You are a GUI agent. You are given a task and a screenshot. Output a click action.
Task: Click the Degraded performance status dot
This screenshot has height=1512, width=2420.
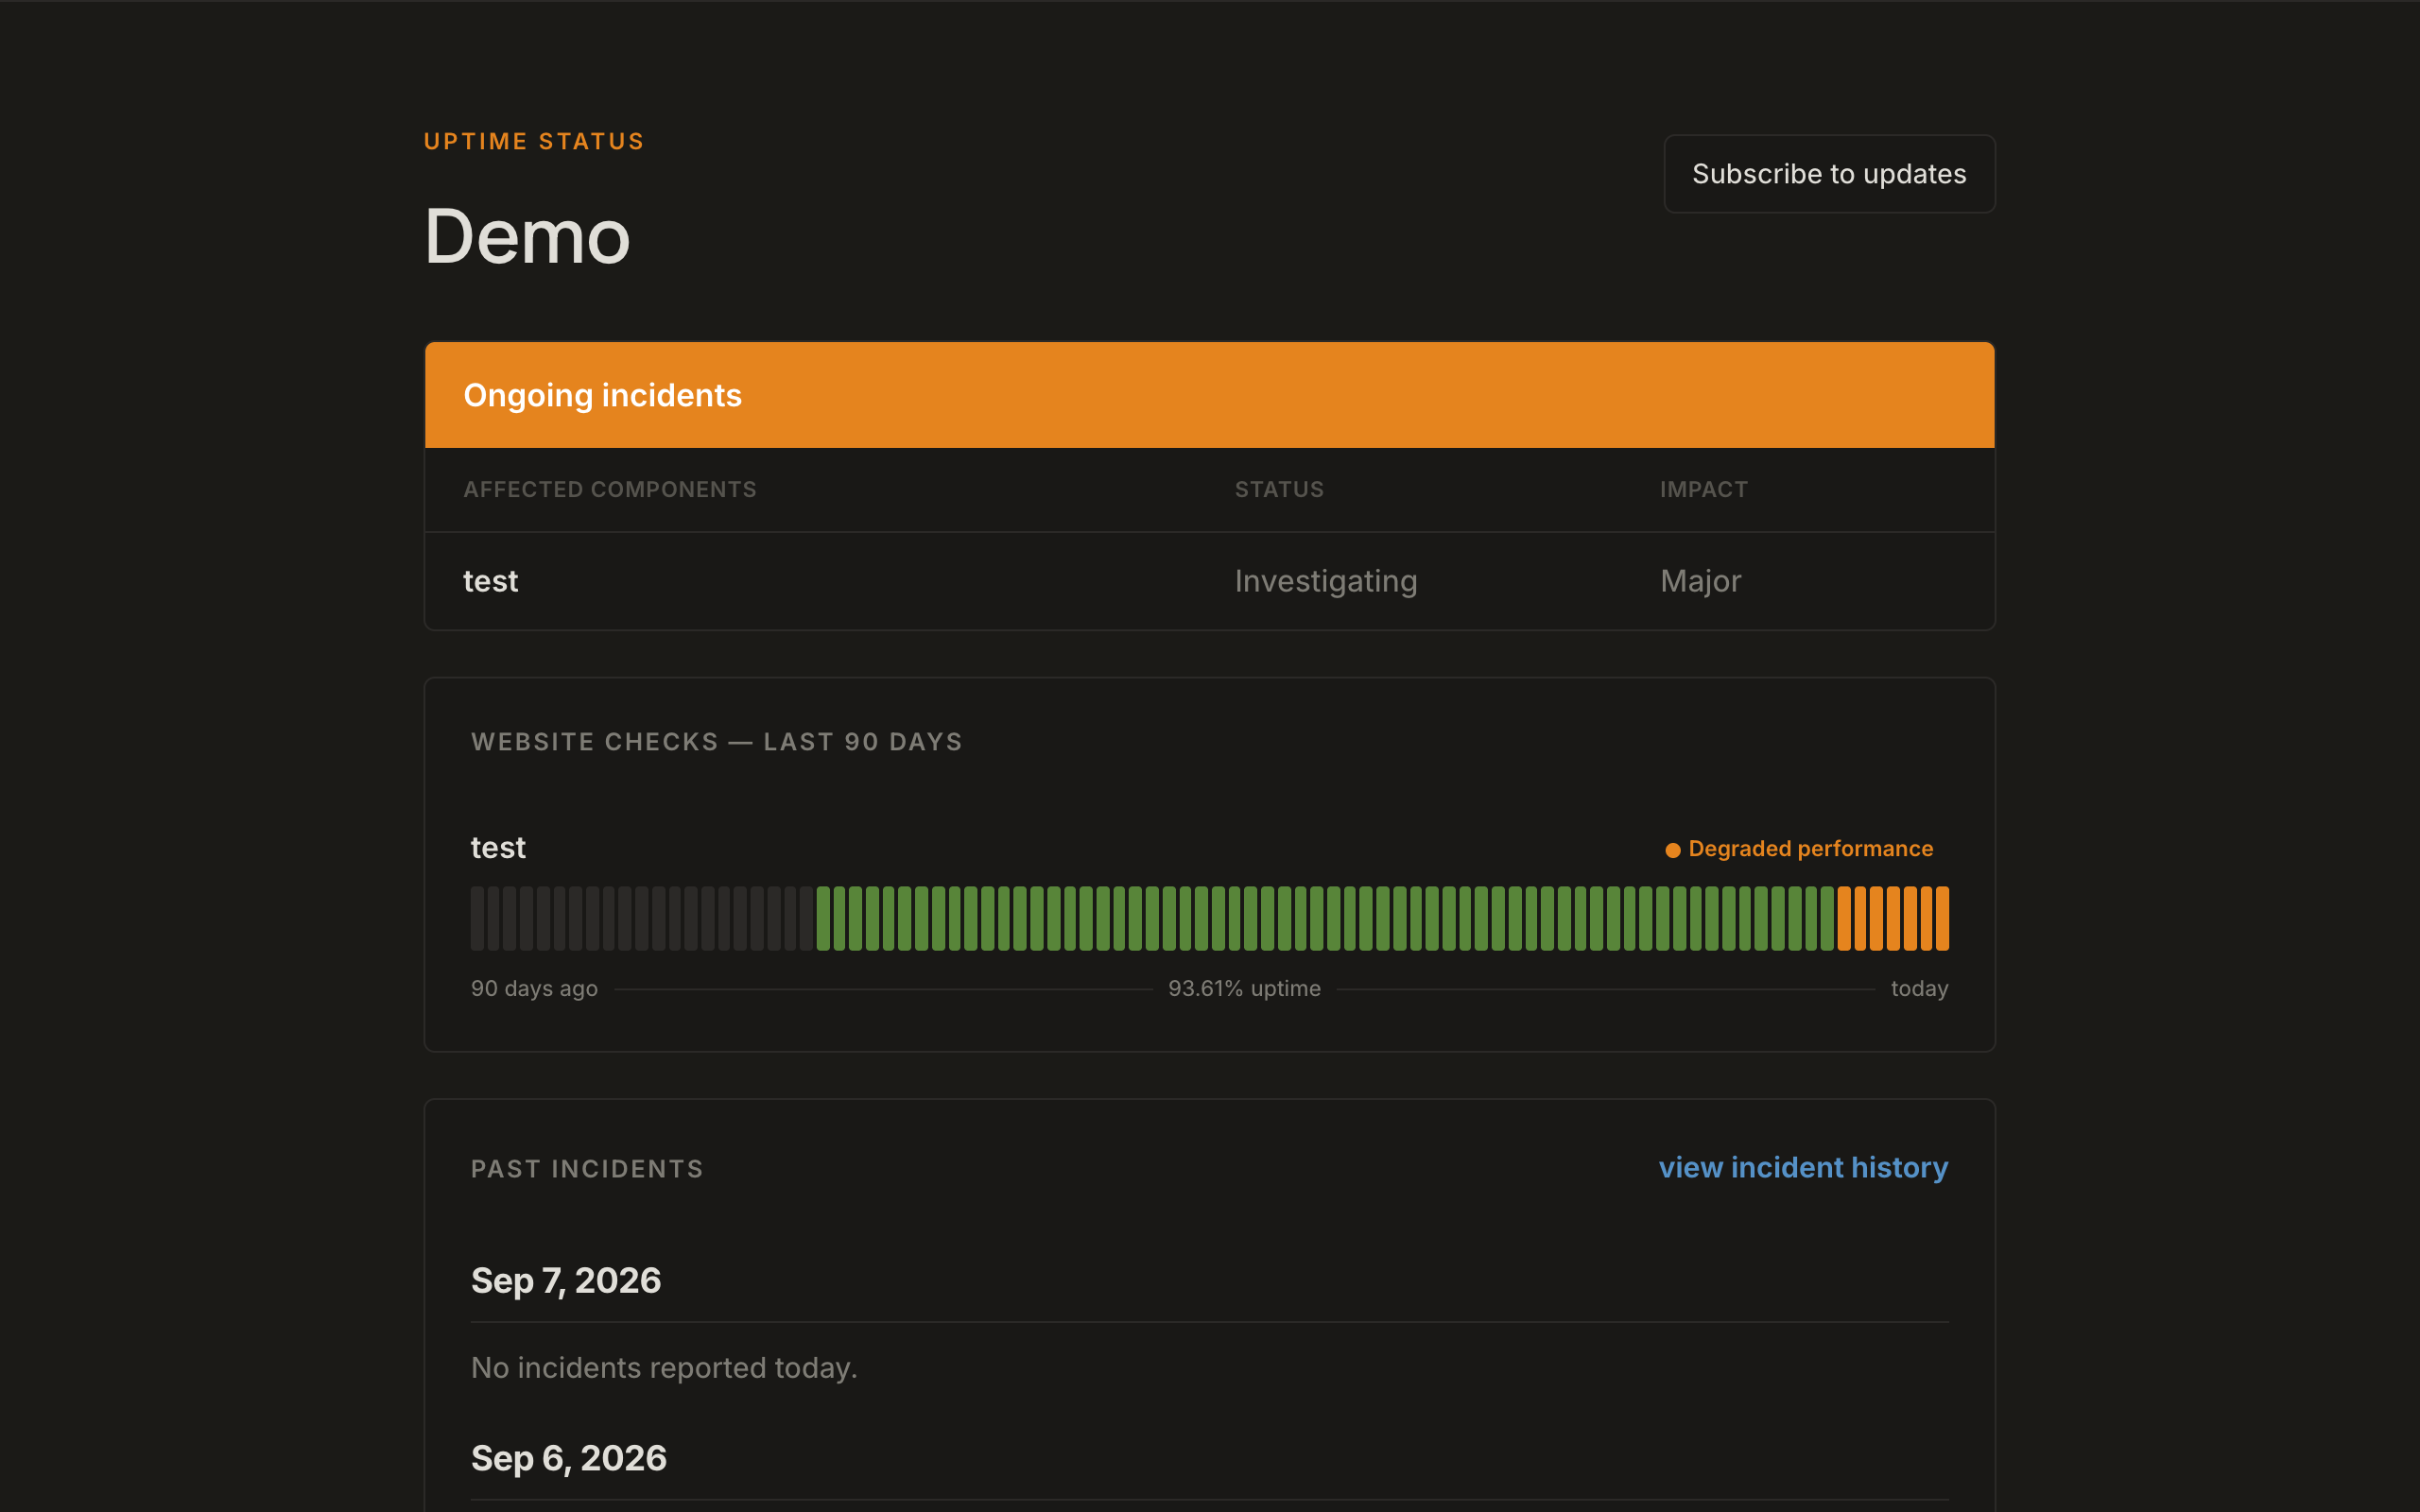click(1672, 850)
